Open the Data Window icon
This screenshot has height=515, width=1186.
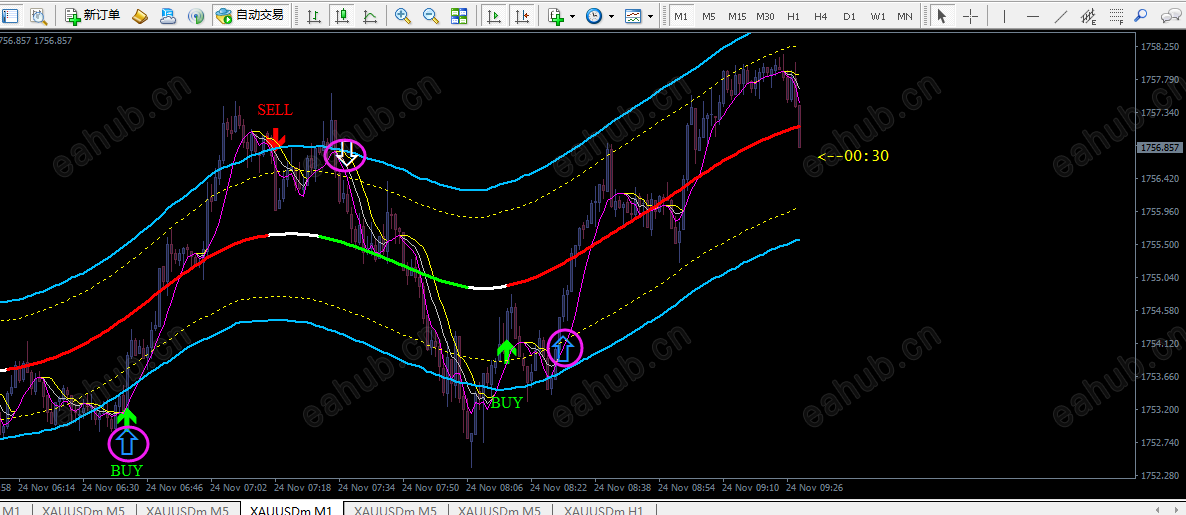pyautogui.click(x=37, y=15)
